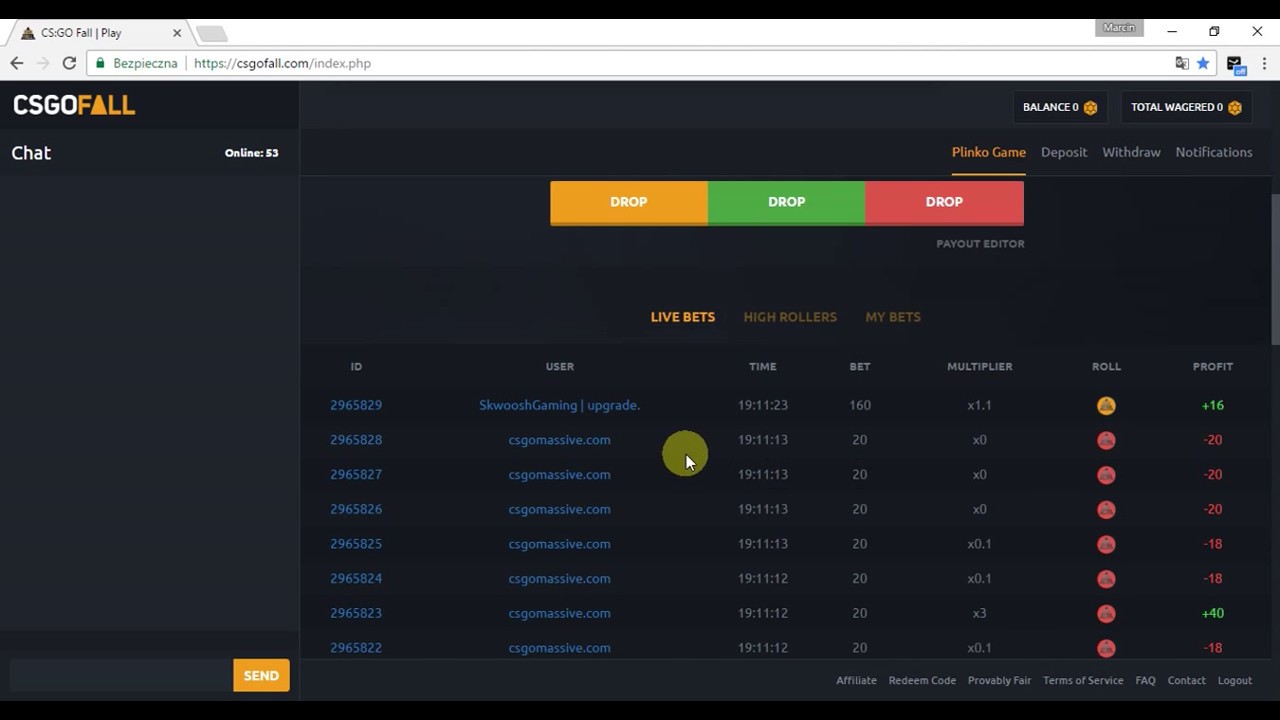The width and height of the screenshot is (1280, 720).
Task: Open the Provably Fair footer link
Action: [999, 680]
